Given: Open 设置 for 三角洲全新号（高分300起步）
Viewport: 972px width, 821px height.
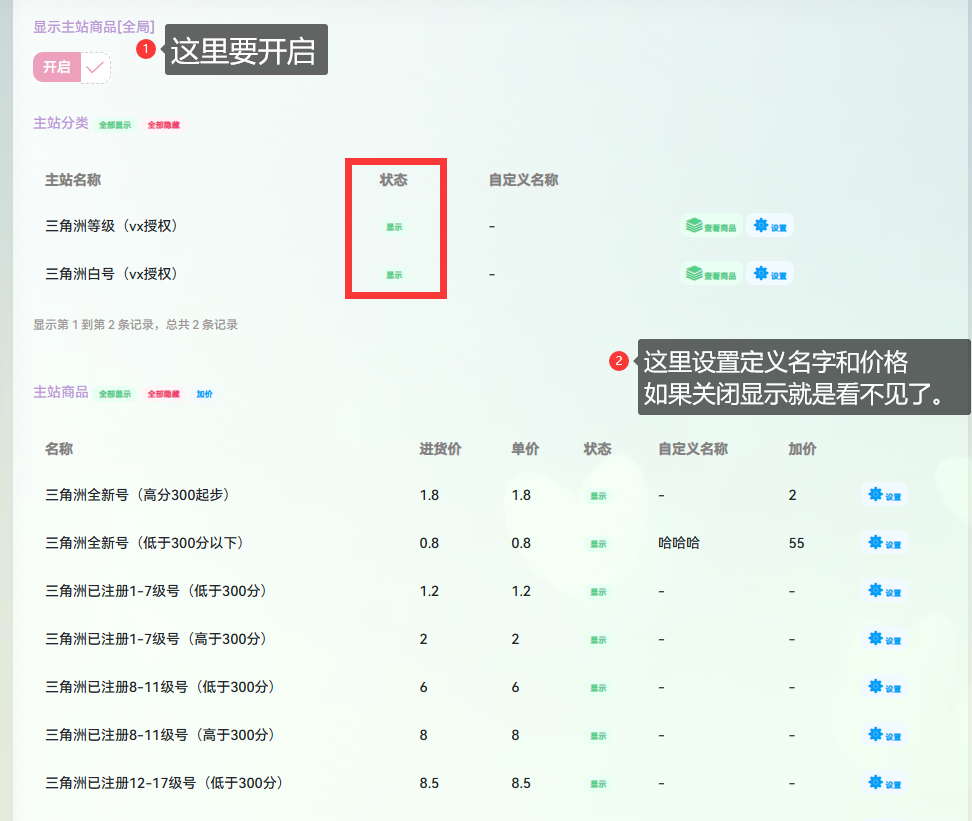Looking at the screenshot, I should (x=883, y=495).
